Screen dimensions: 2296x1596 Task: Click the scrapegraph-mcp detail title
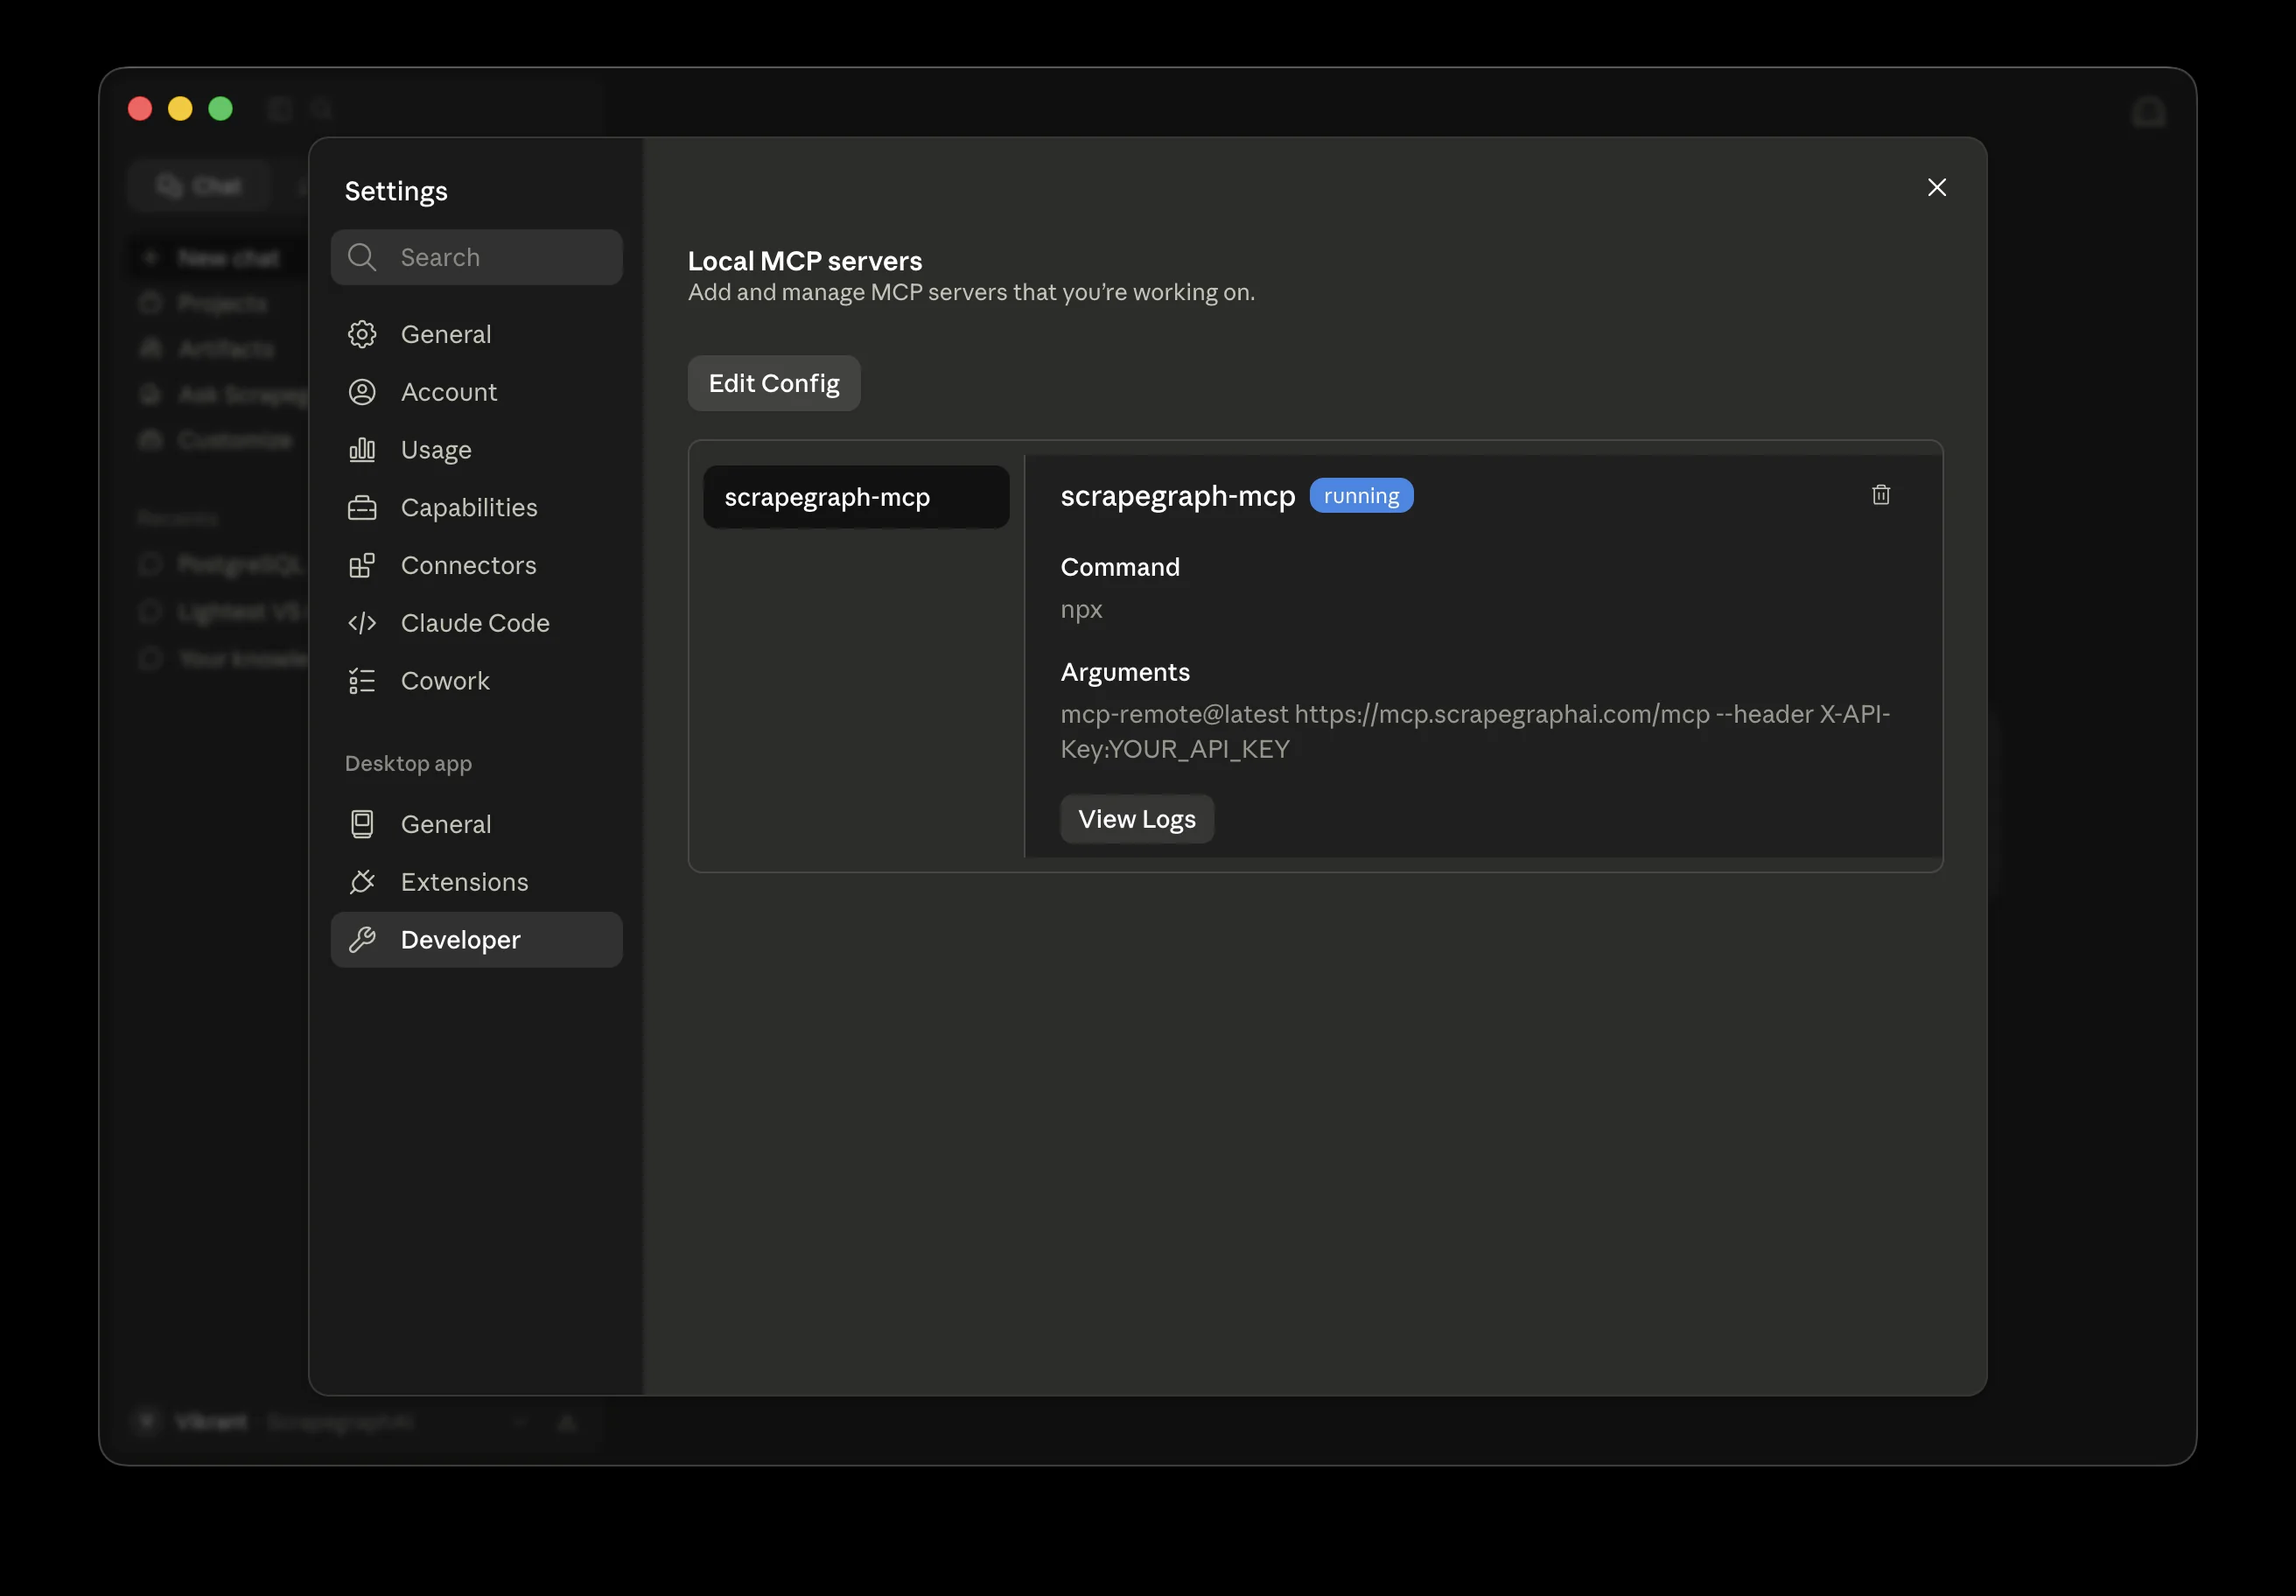[1178, 496]
